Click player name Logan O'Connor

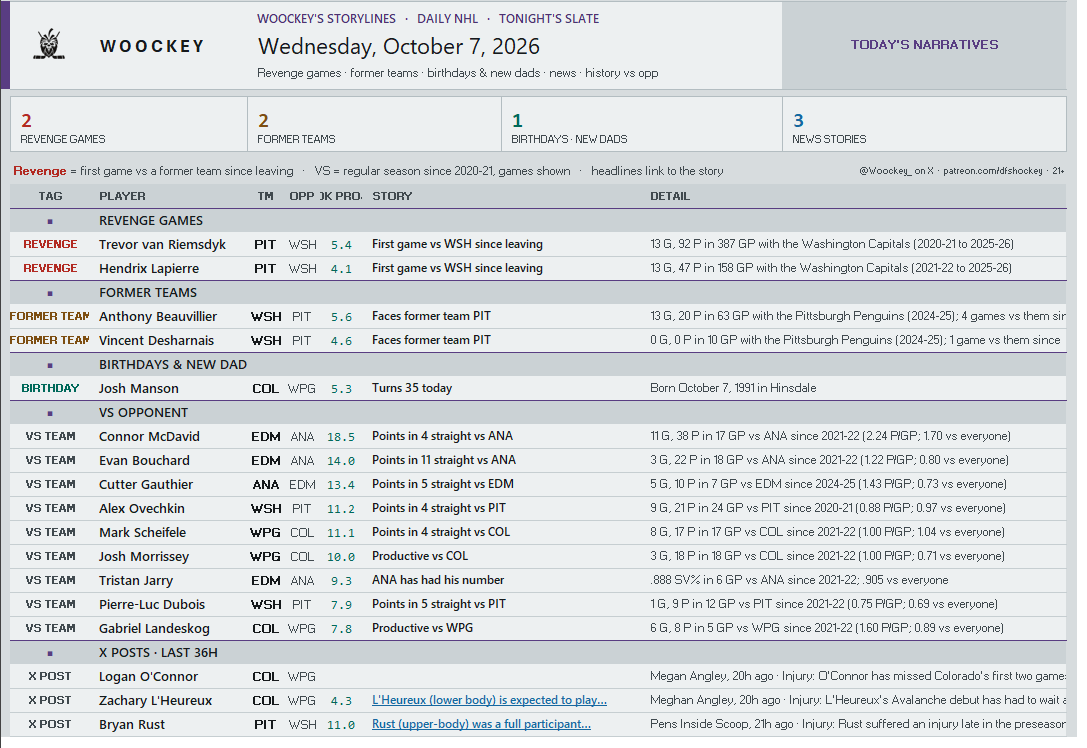pyautogui.click(x=148, y=677)
